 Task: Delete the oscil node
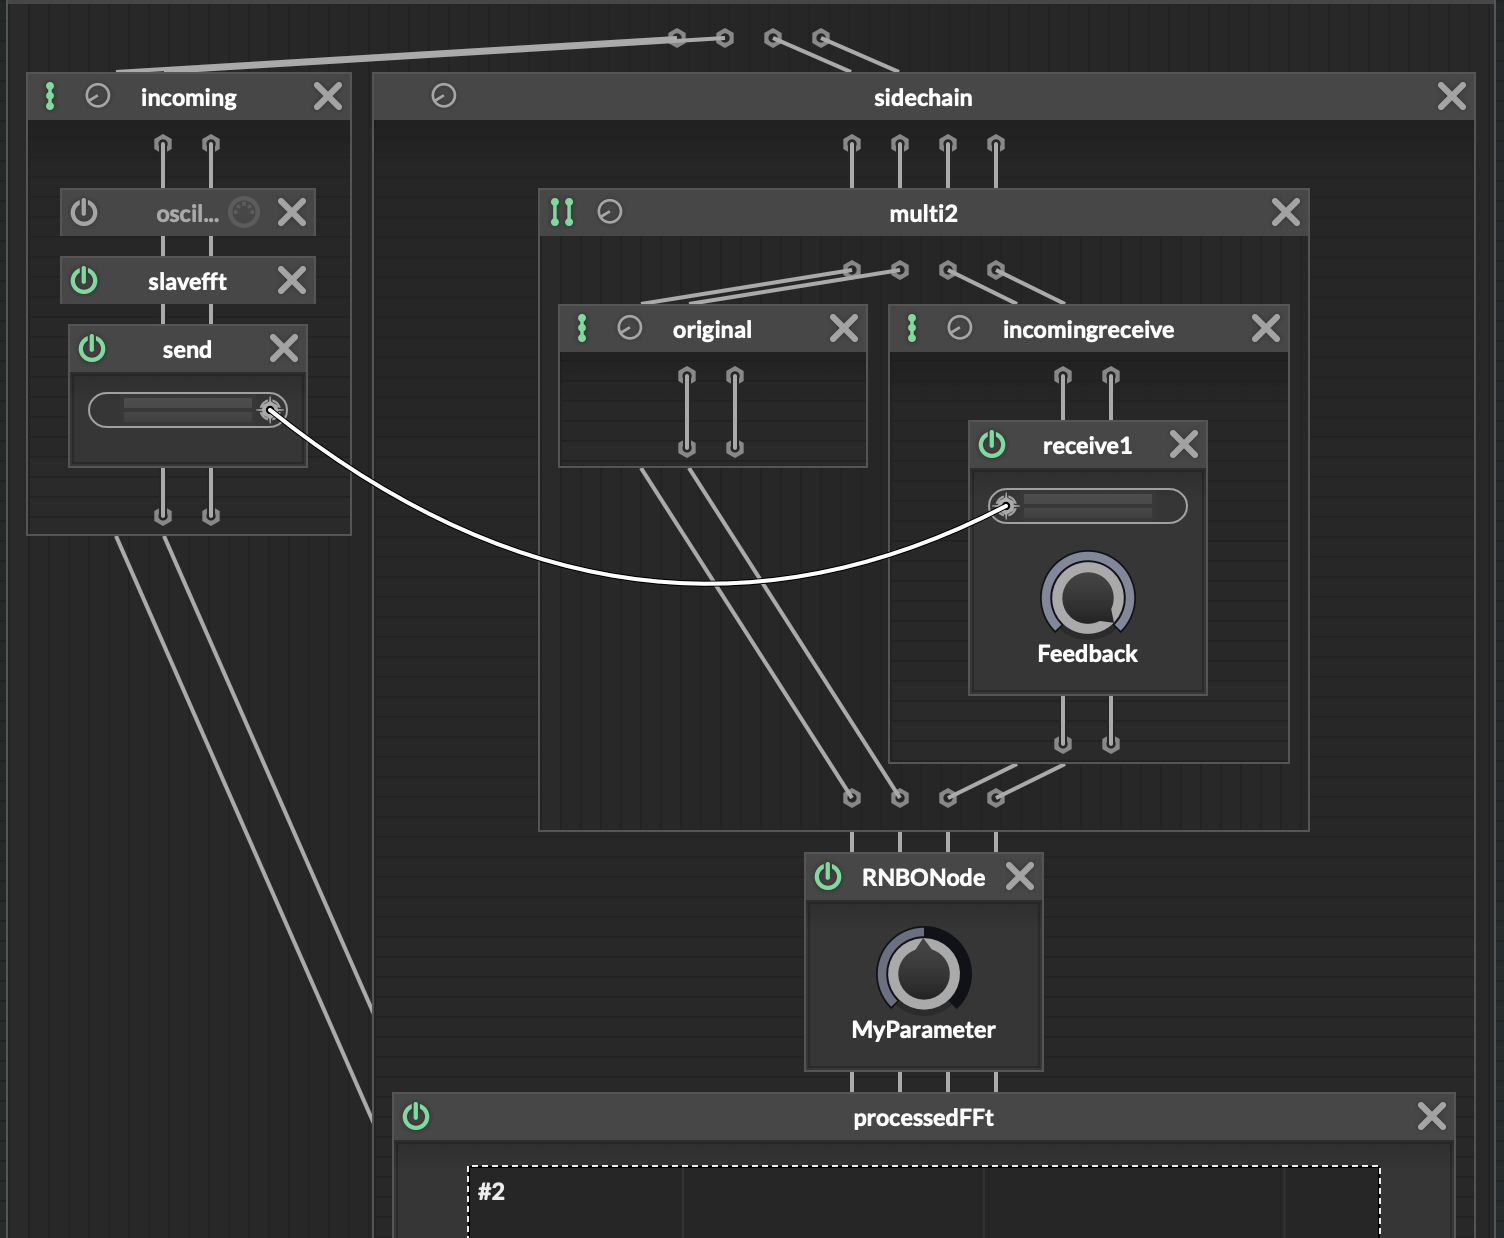tap(292, 212)
